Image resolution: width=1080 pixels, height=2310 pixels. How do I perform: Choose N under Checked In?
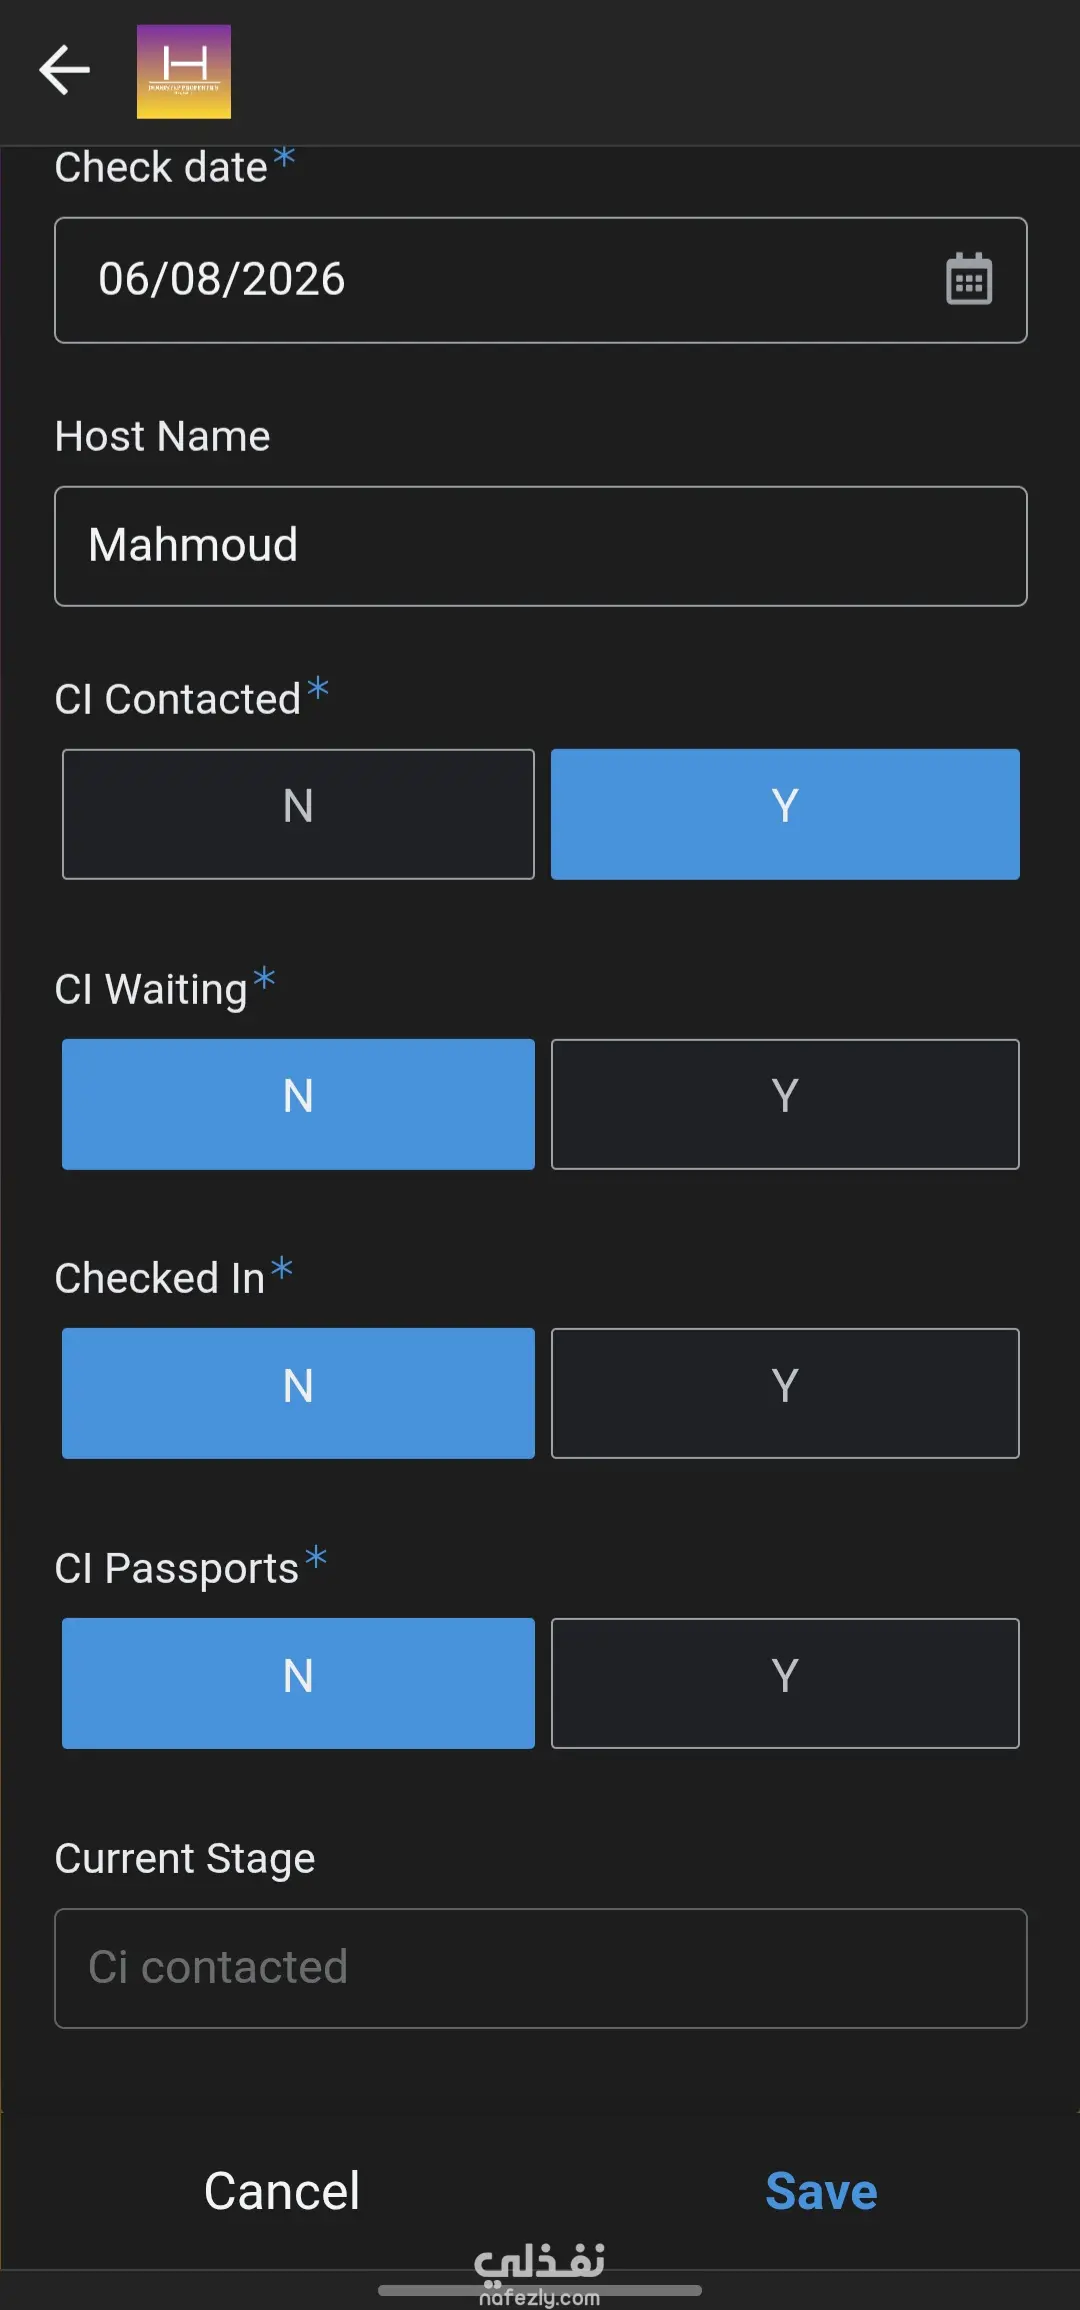(x=298, y=1393)
